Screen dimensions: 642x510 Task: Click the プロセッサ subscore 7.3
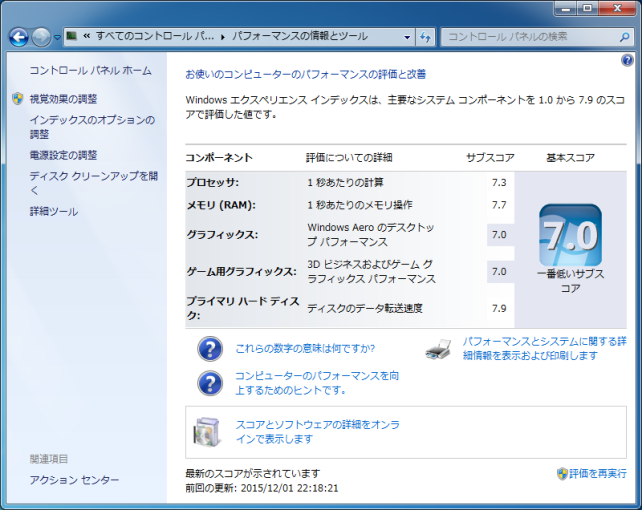(x=499, y=183)
